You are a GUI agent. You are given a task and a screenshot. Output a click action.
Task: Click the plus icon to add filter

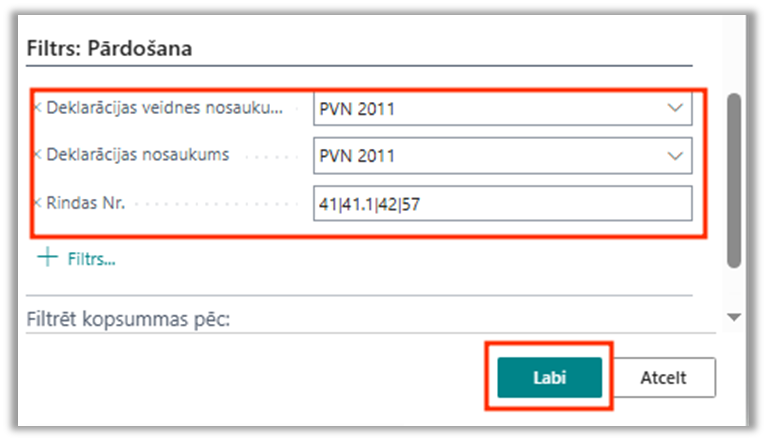tap(48, 258)
